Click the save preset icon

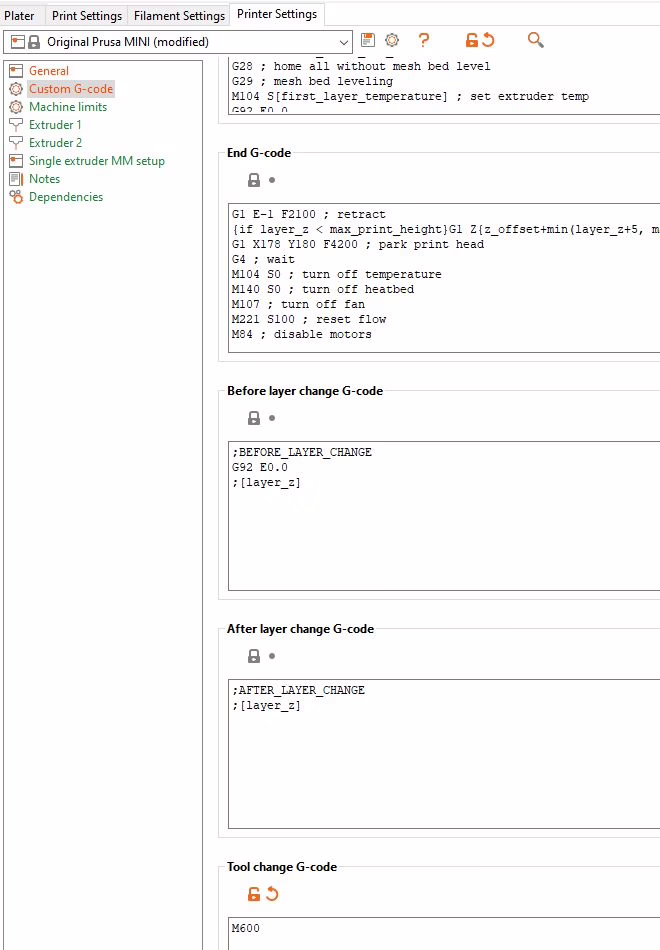click(368, 40)
